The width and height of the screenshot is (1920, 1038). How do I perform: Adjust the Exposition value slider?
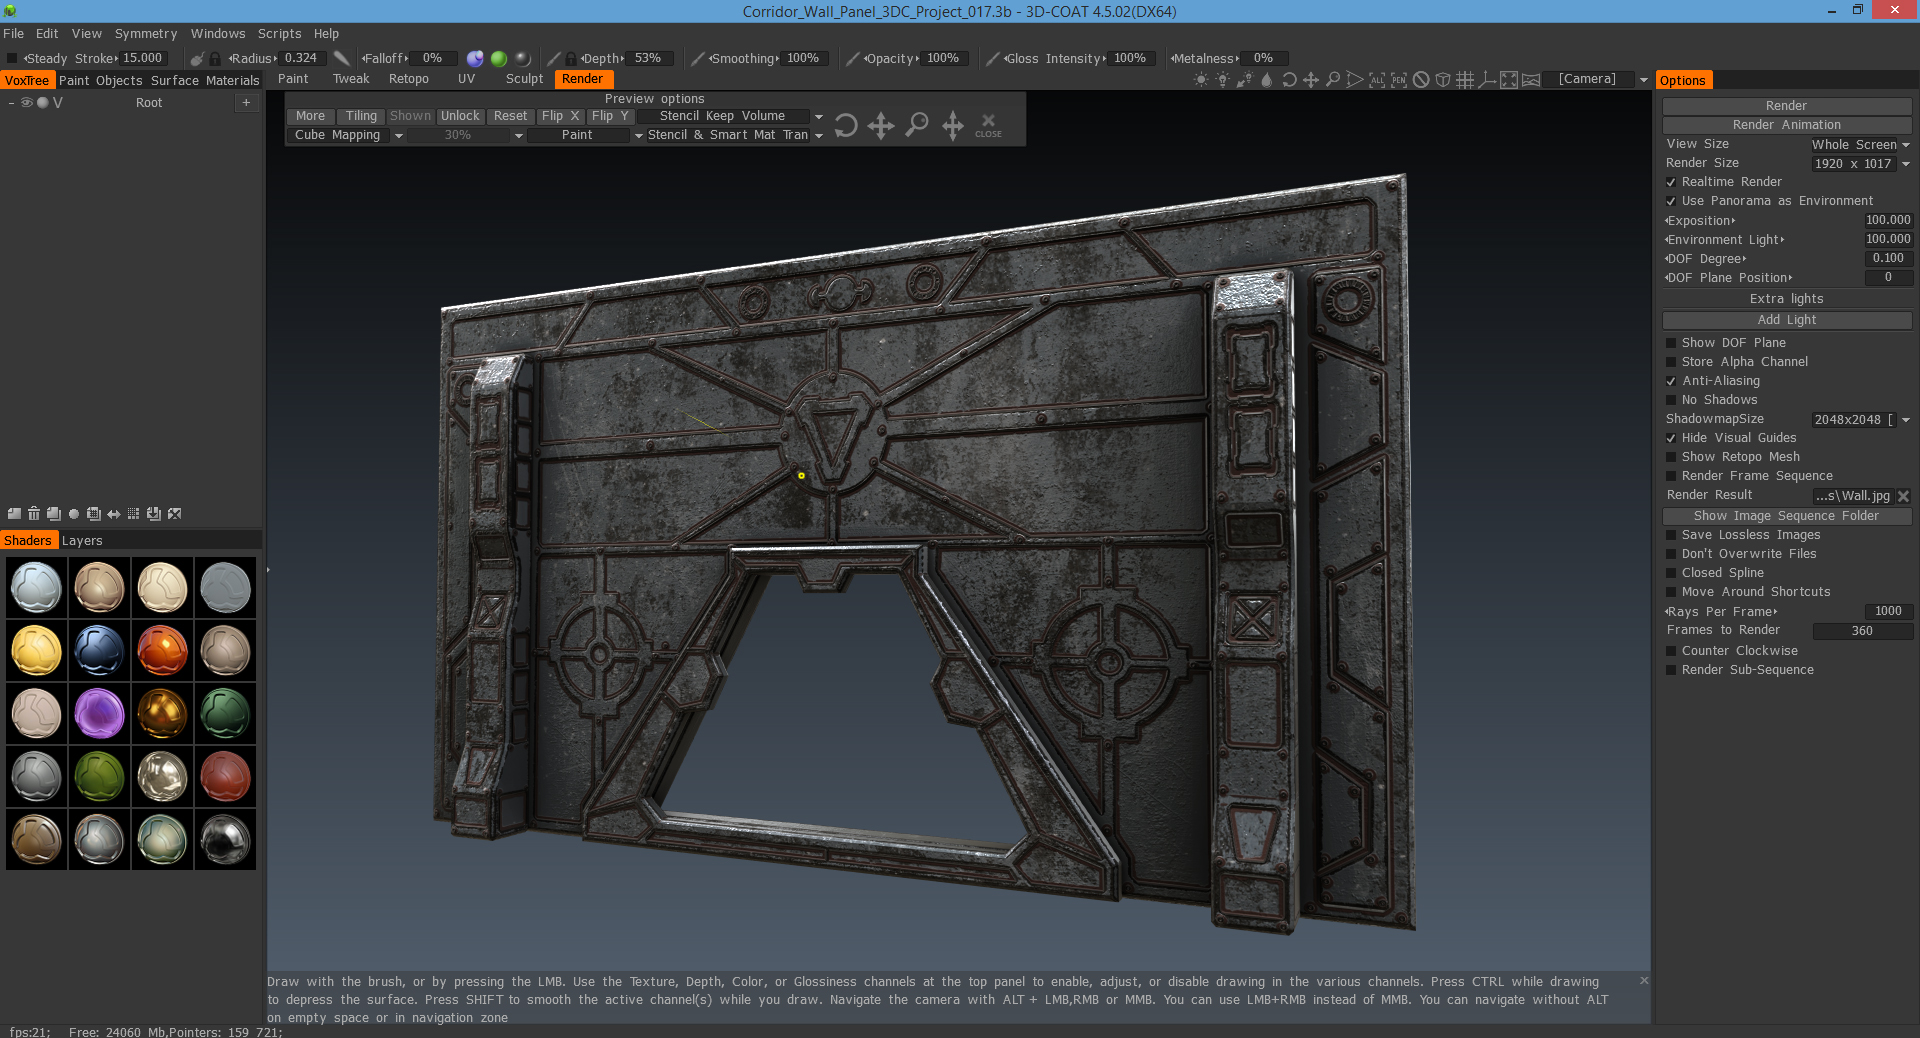[x=1888, y=221]
